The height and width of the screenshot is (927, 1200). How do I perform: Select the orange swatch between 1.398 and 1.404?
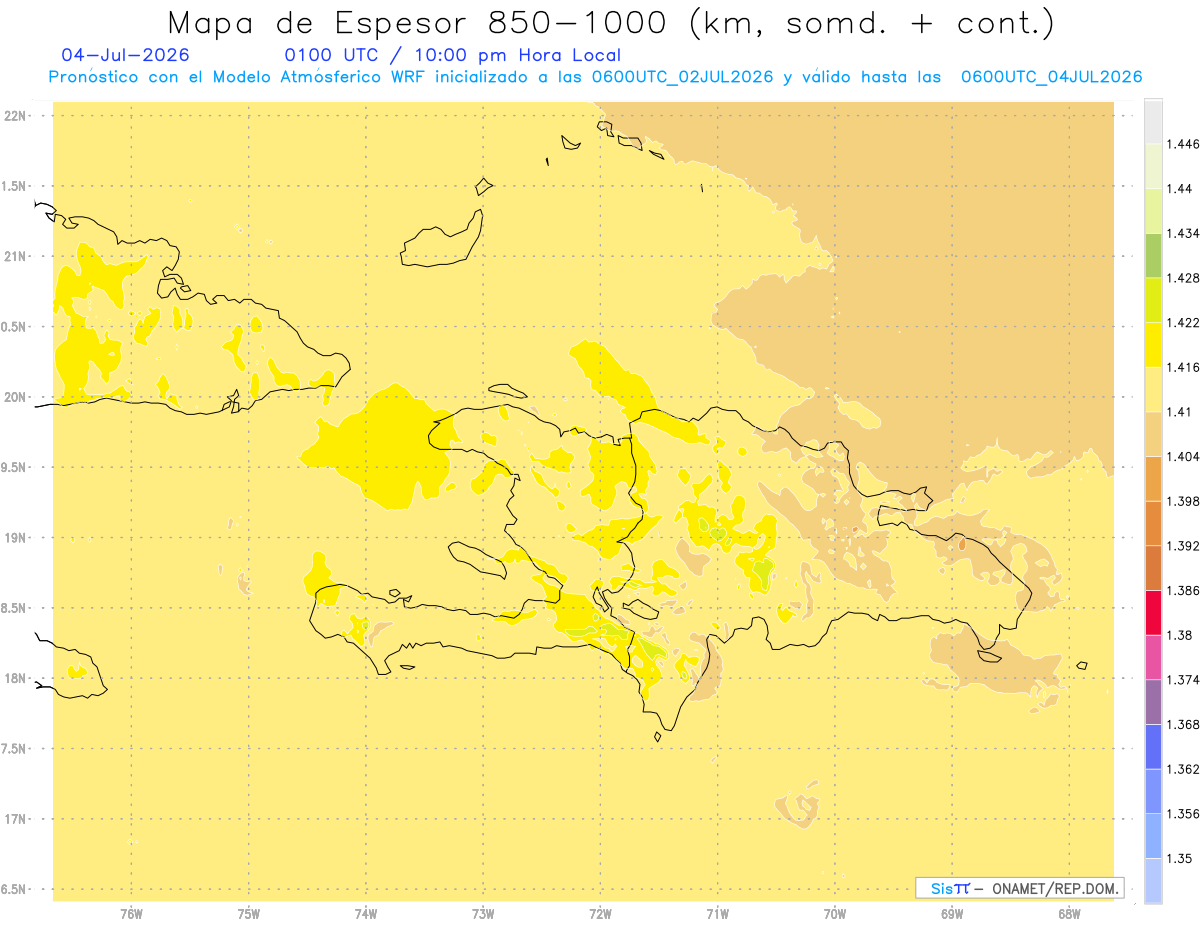[x=1153, y=479]
